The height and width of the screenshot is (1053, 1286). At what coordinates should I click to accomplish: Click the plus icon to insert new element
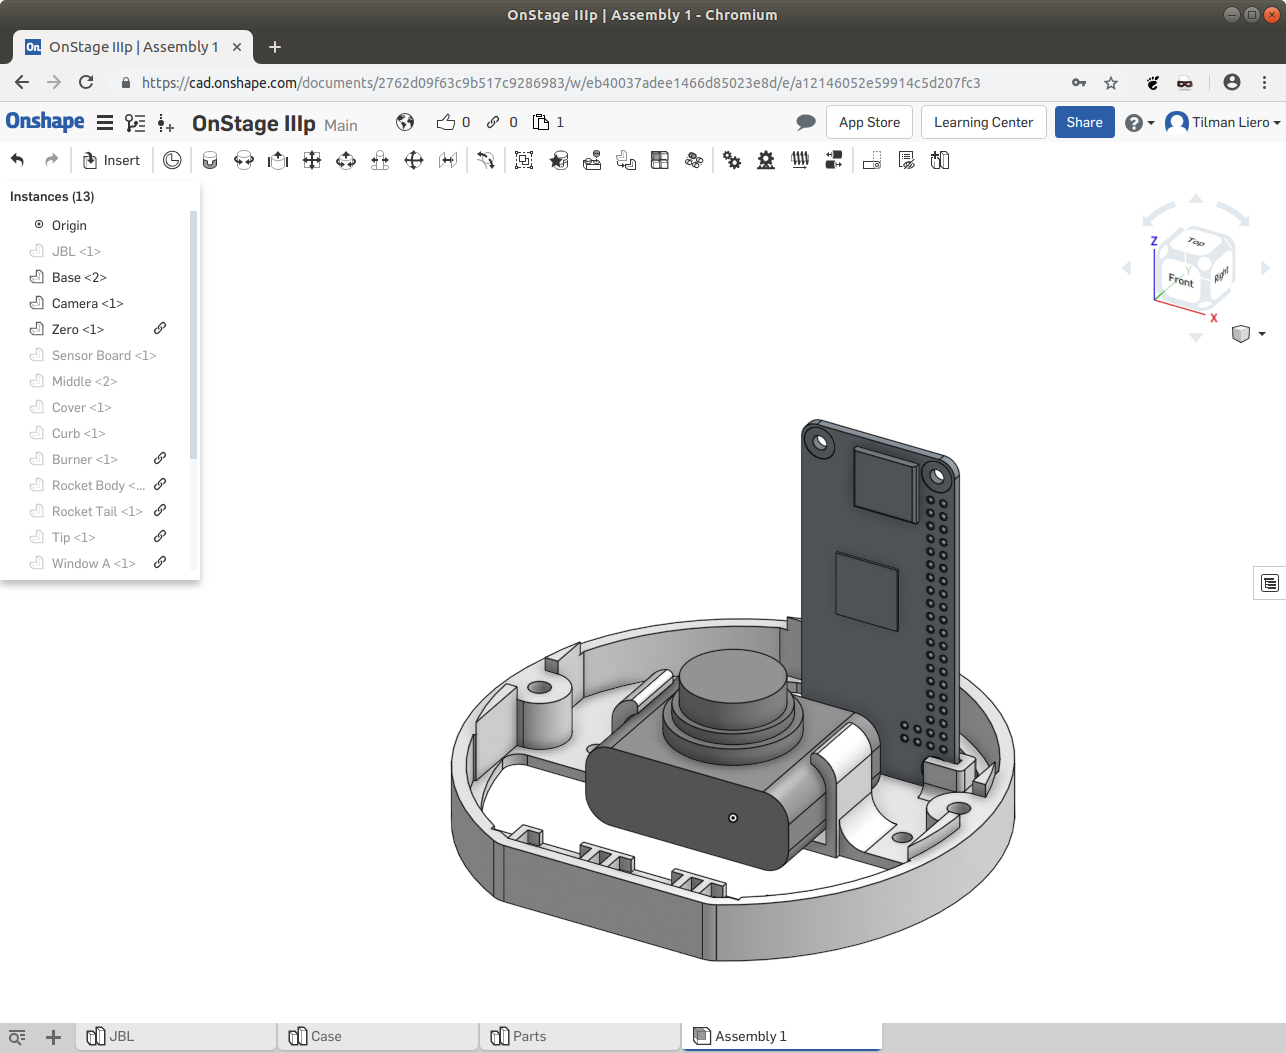[54, 1037]
